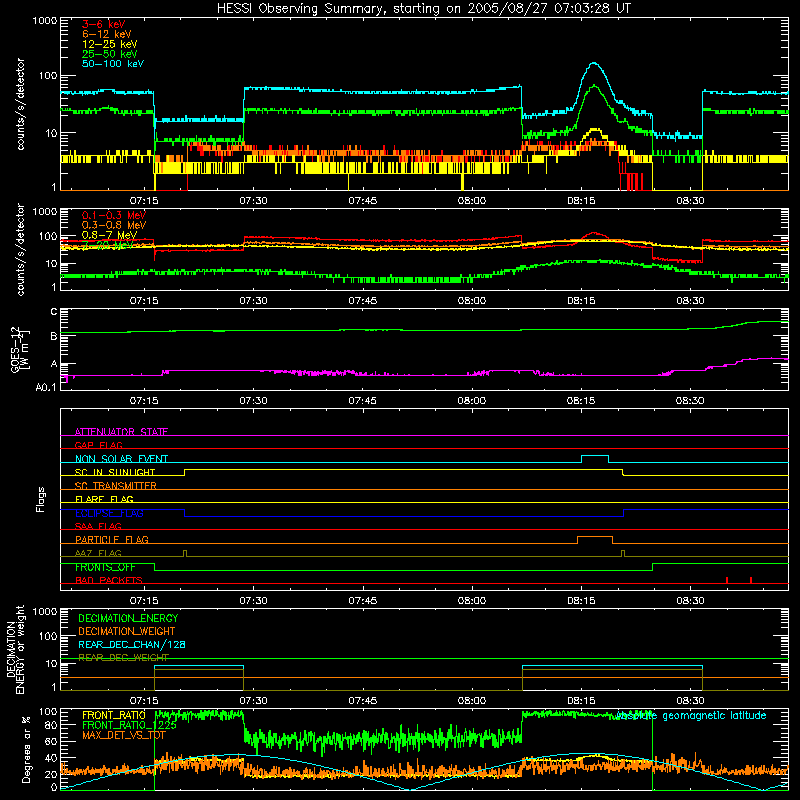800x800 pixels.
Task: Click the 'Degrees or %' axis title
Action: (x=26, y=749)
